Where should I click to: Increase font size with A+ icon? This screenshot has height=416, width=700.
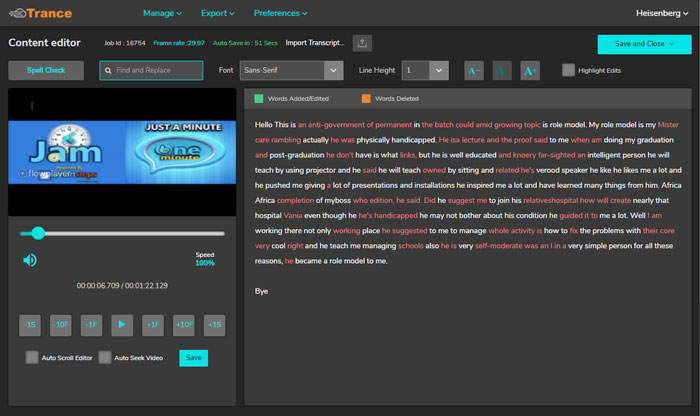(530, 71)
